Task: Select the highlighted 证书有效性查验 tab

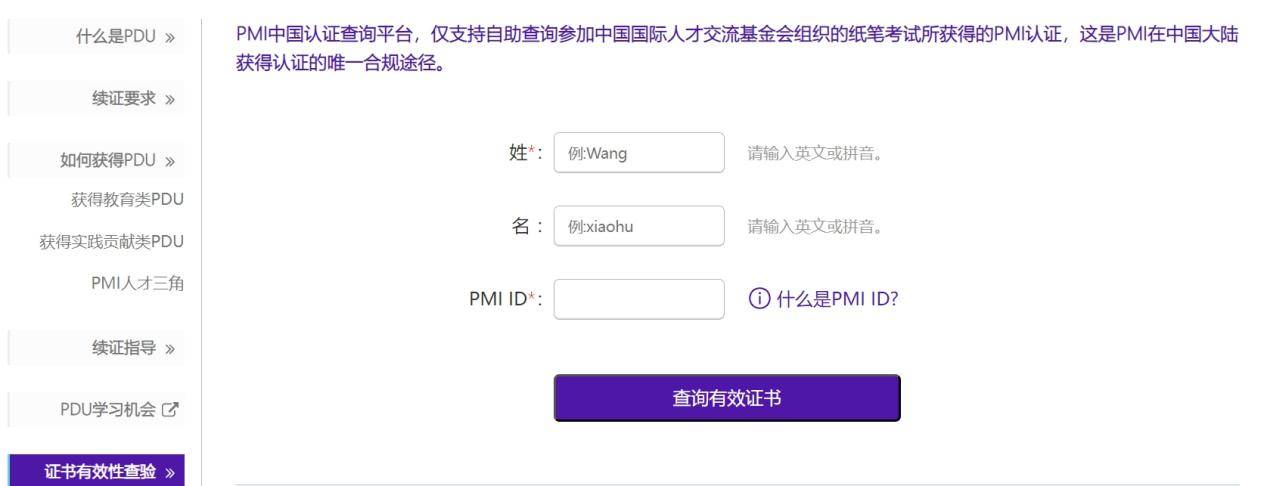Action: (97, 472)
